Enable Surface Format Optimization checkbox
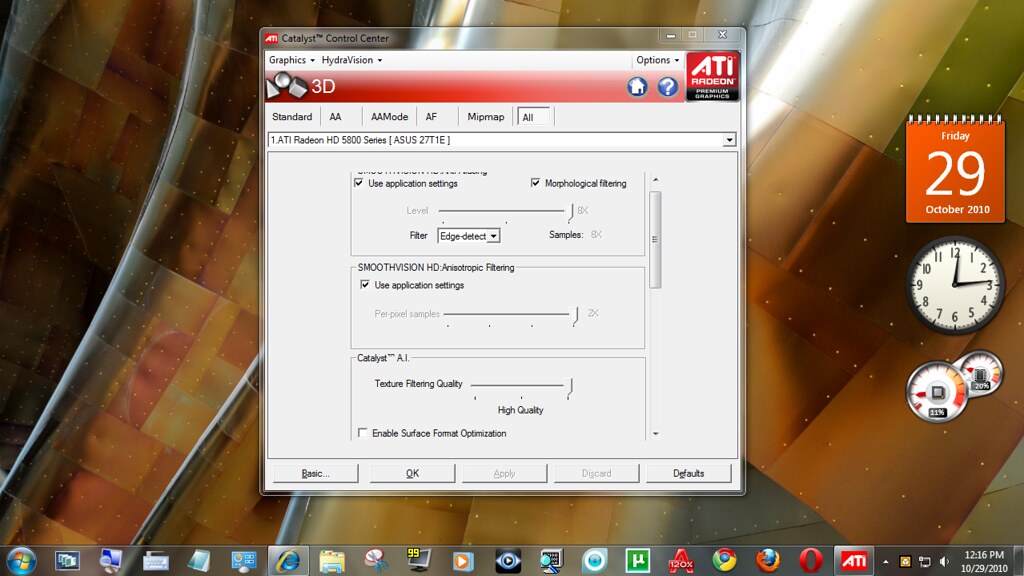Viewport: 1024px width, 576px height. pyautogui.click(x=362, y=432)
